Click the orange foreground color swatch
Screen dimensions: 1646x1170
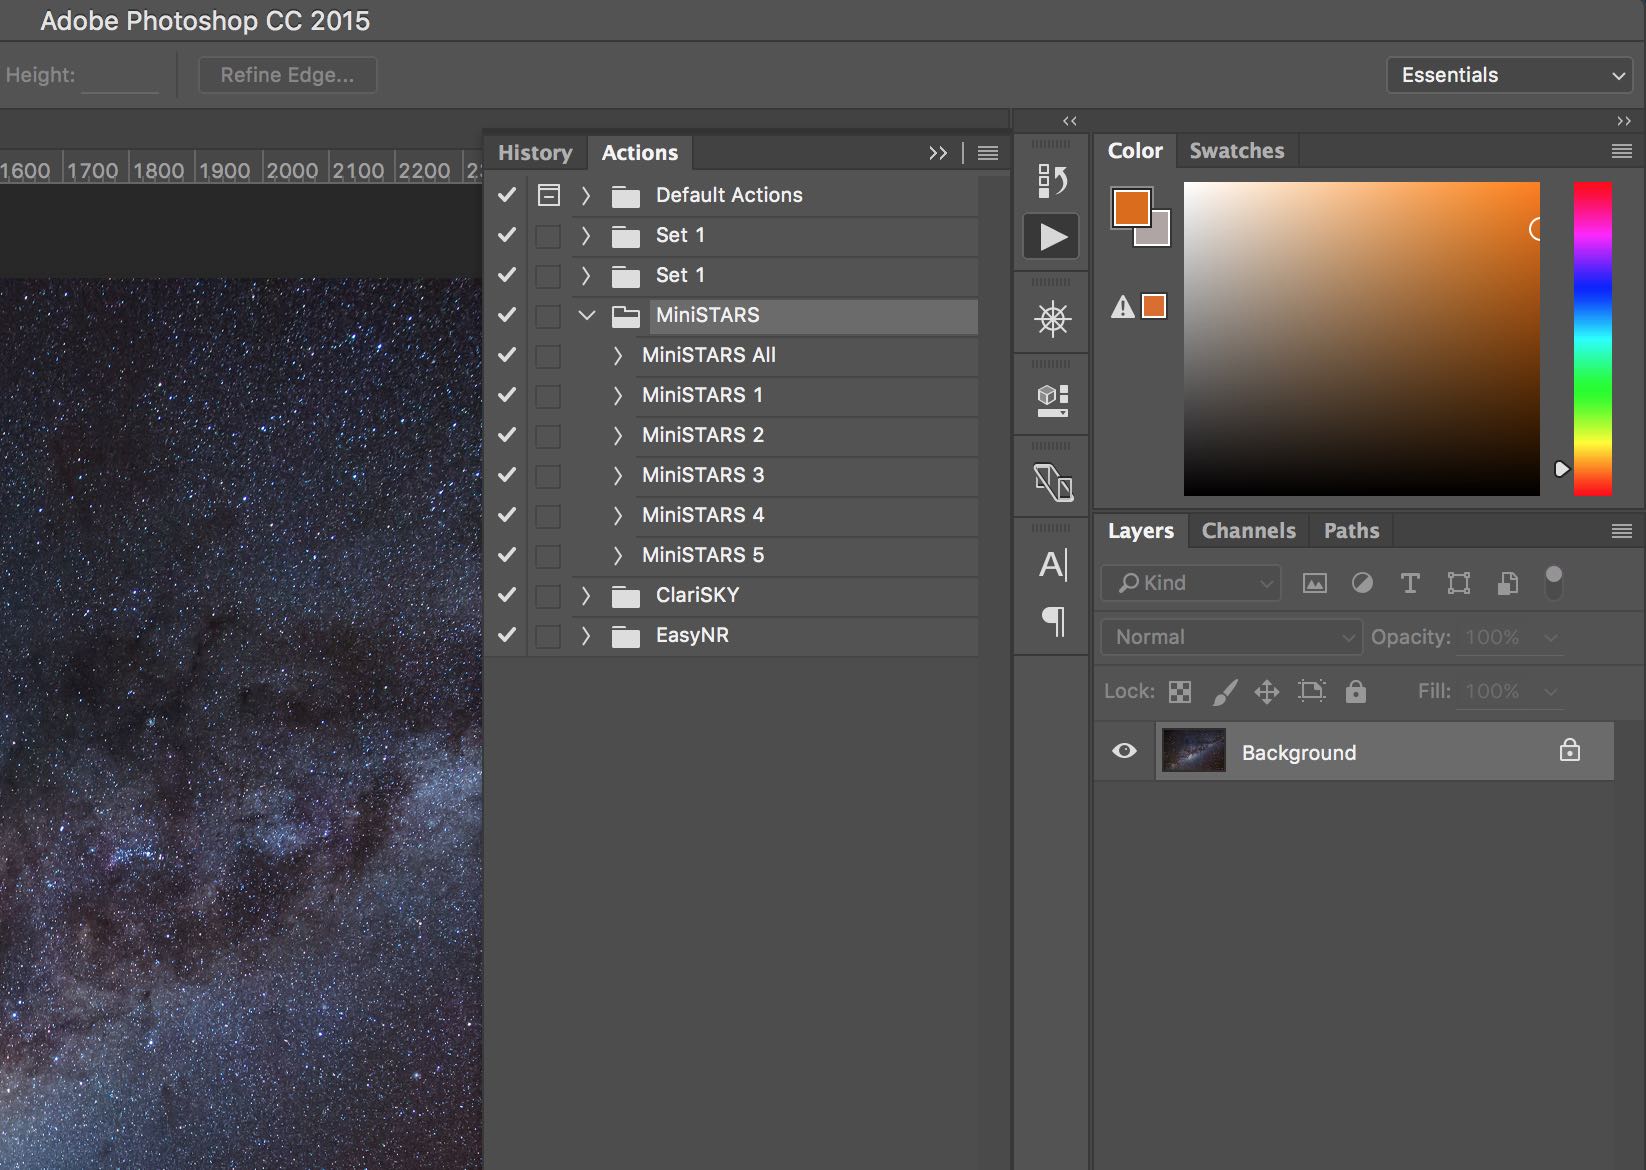[1131, 207]
